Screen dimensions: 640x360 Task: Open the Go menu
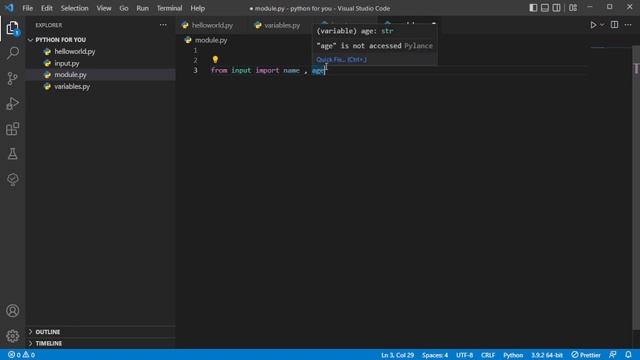click(x=124, y=8)
